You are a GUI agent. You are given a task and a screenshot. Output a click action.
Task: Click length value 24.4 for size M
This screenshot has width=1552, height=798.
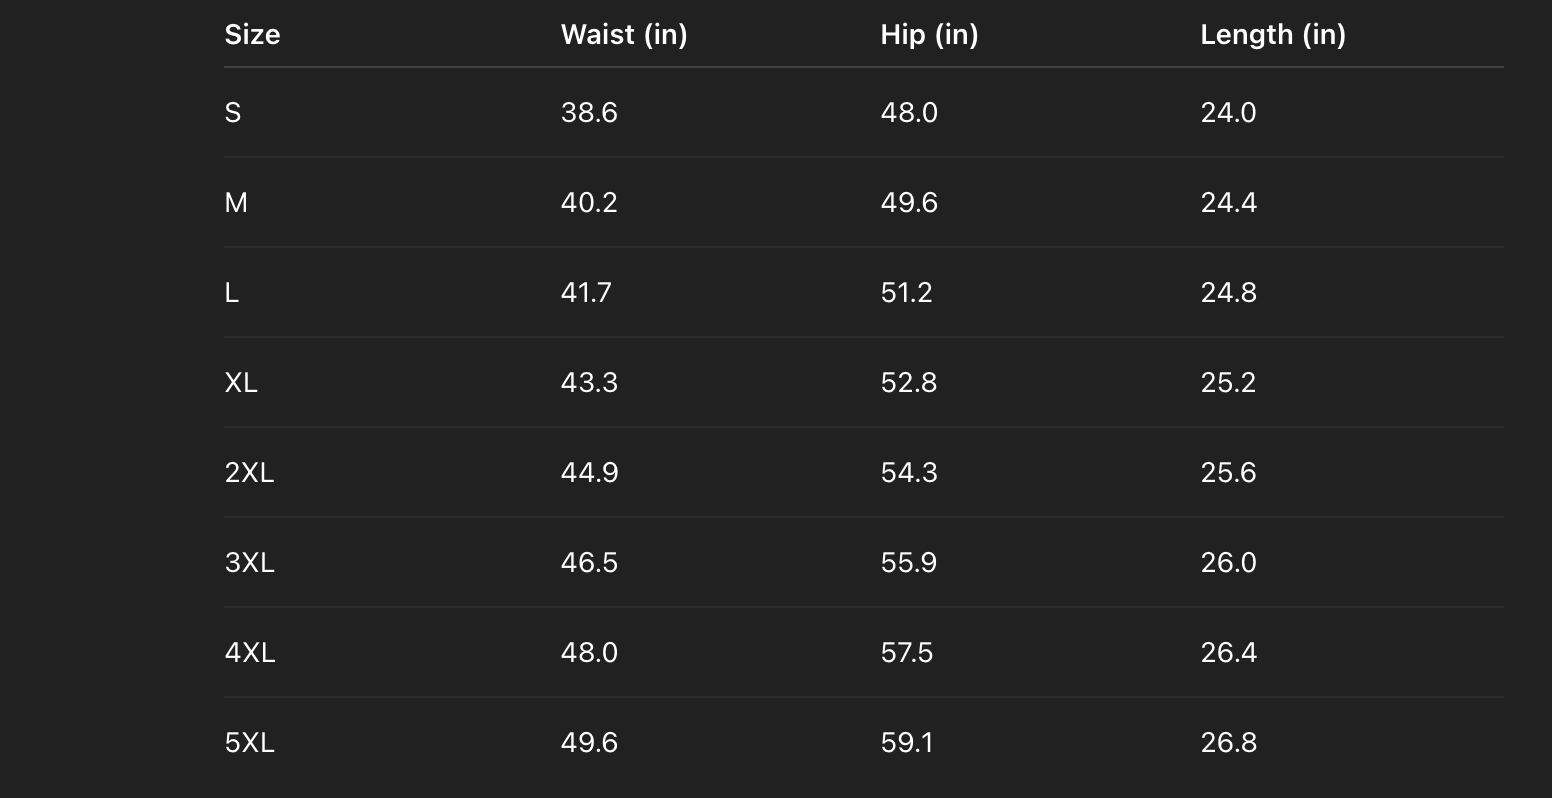[1228, 203]
